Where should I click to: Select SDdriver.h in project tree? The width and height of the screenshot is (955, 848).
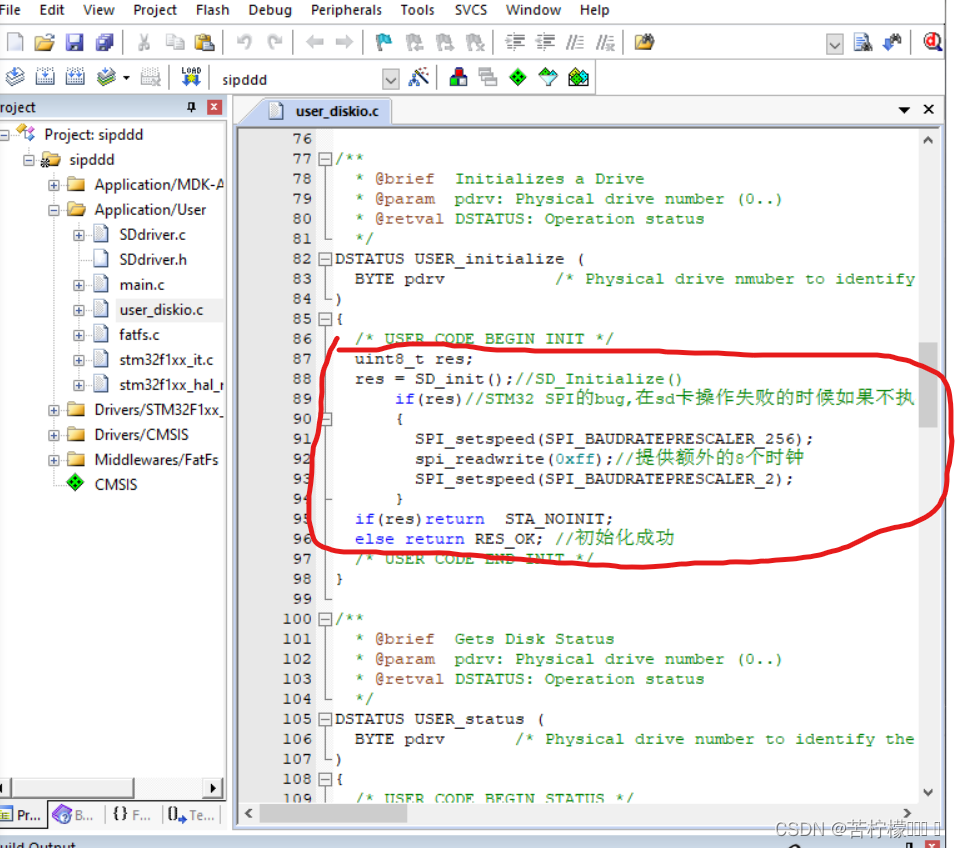[153, 260]
